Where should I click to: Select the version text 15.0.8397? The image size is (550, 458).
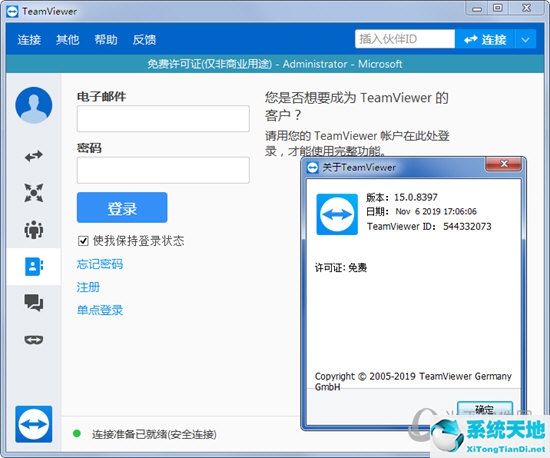tap(416, 197)
